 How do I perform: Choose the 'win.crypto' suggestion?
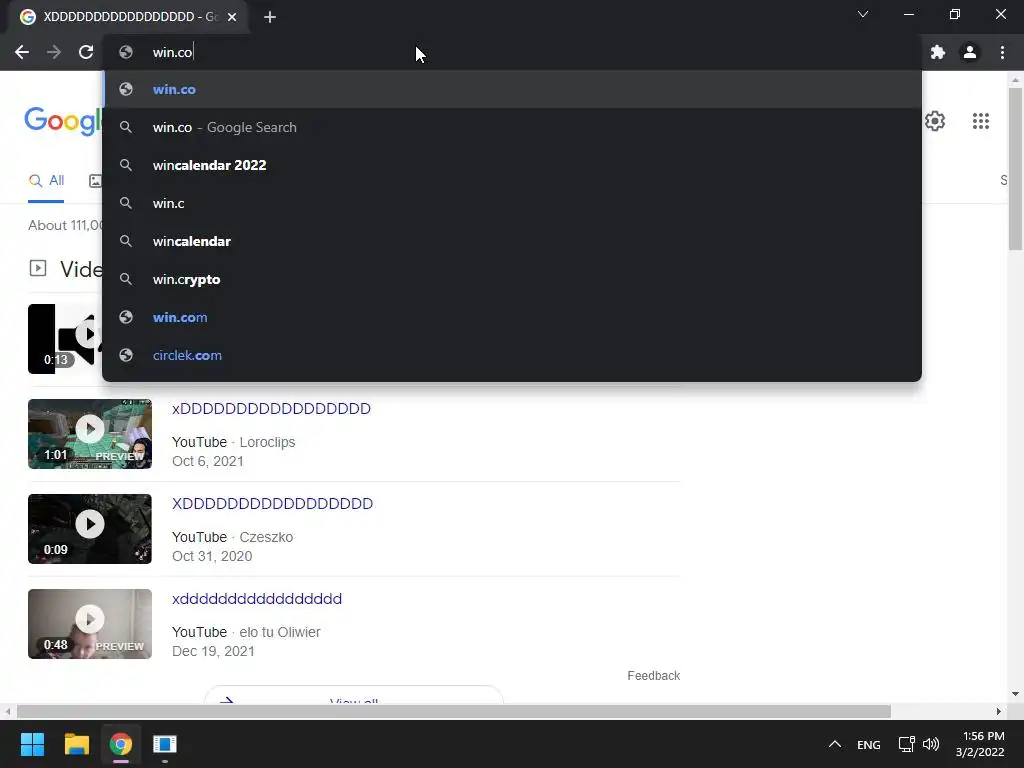click(x=512, y=279)
